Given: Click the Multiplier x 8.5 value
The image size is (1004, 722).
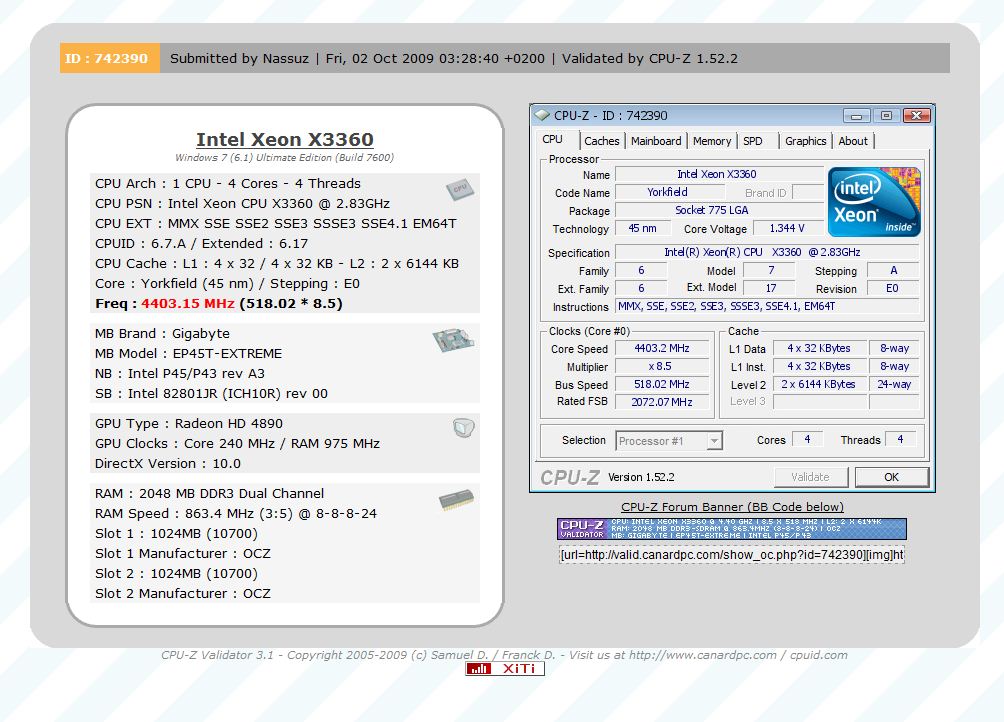Looking at the screenshot, I should click(662, 366).
